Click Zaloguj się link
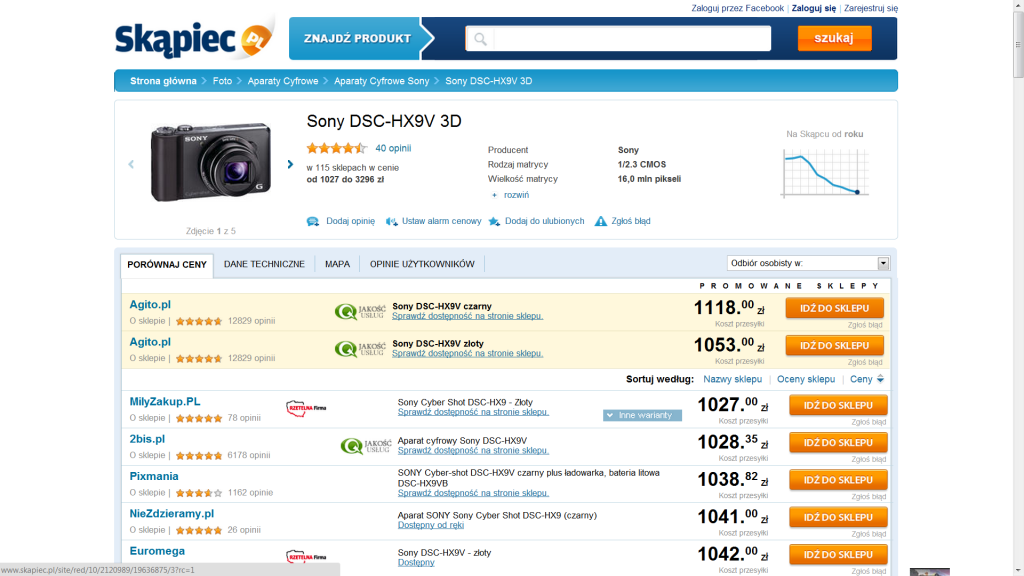1024x576 pixels. 814,8
